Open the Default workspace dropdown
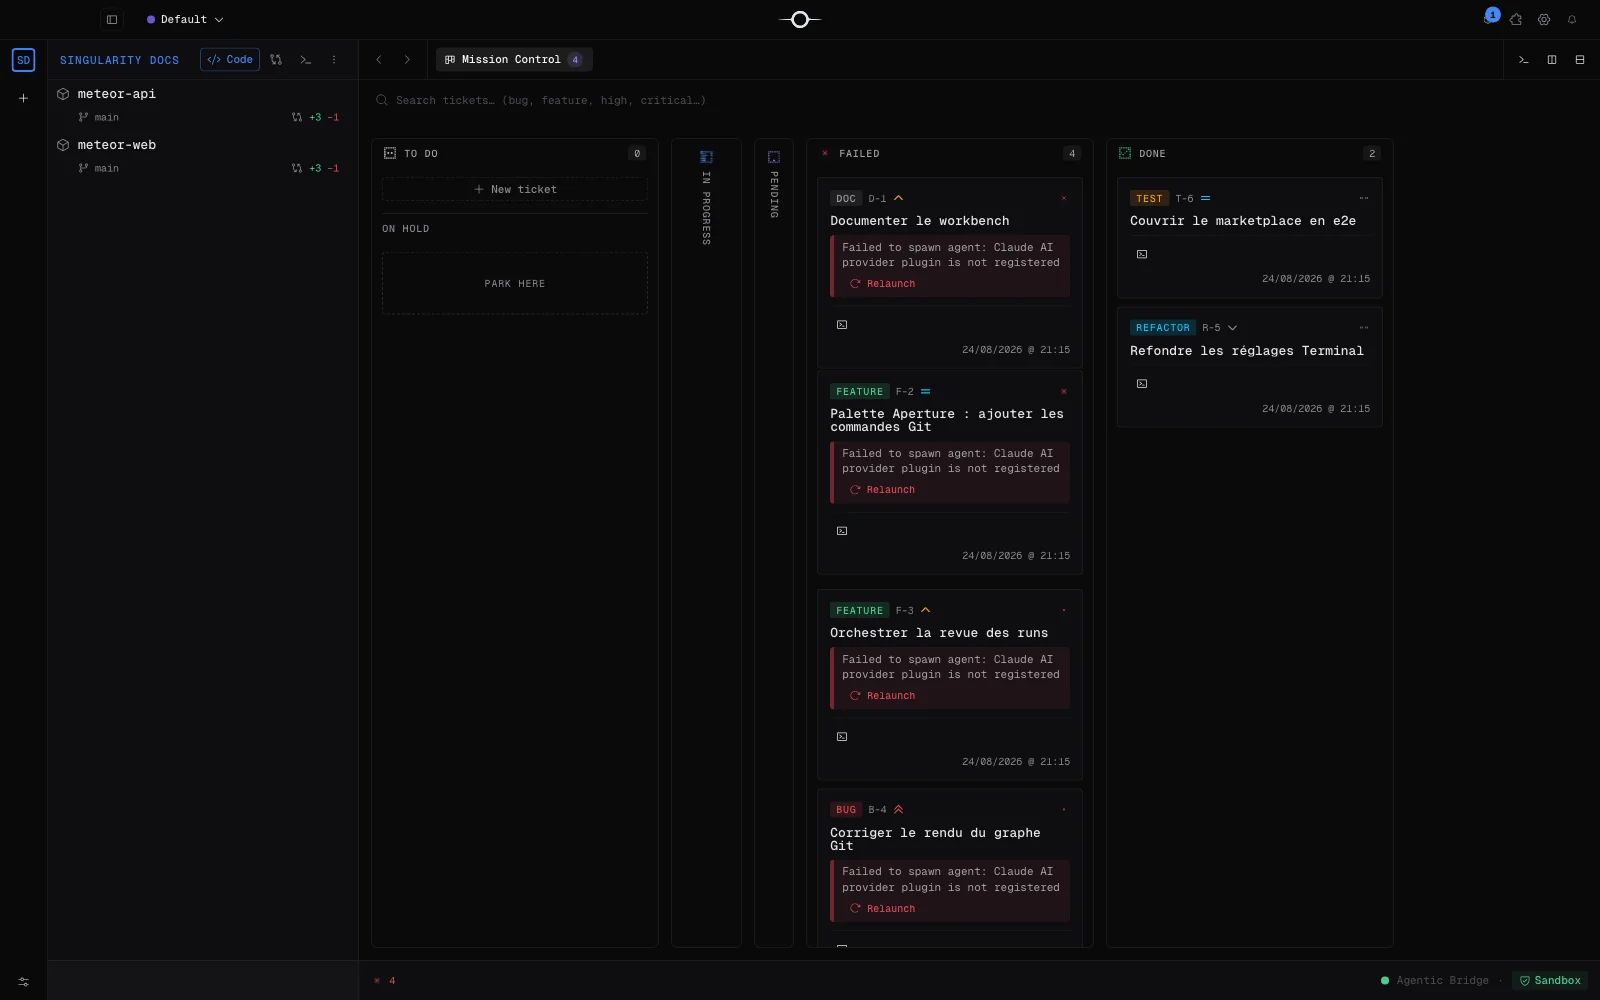Screen dimensions: 1600x1000 (185, 19)
